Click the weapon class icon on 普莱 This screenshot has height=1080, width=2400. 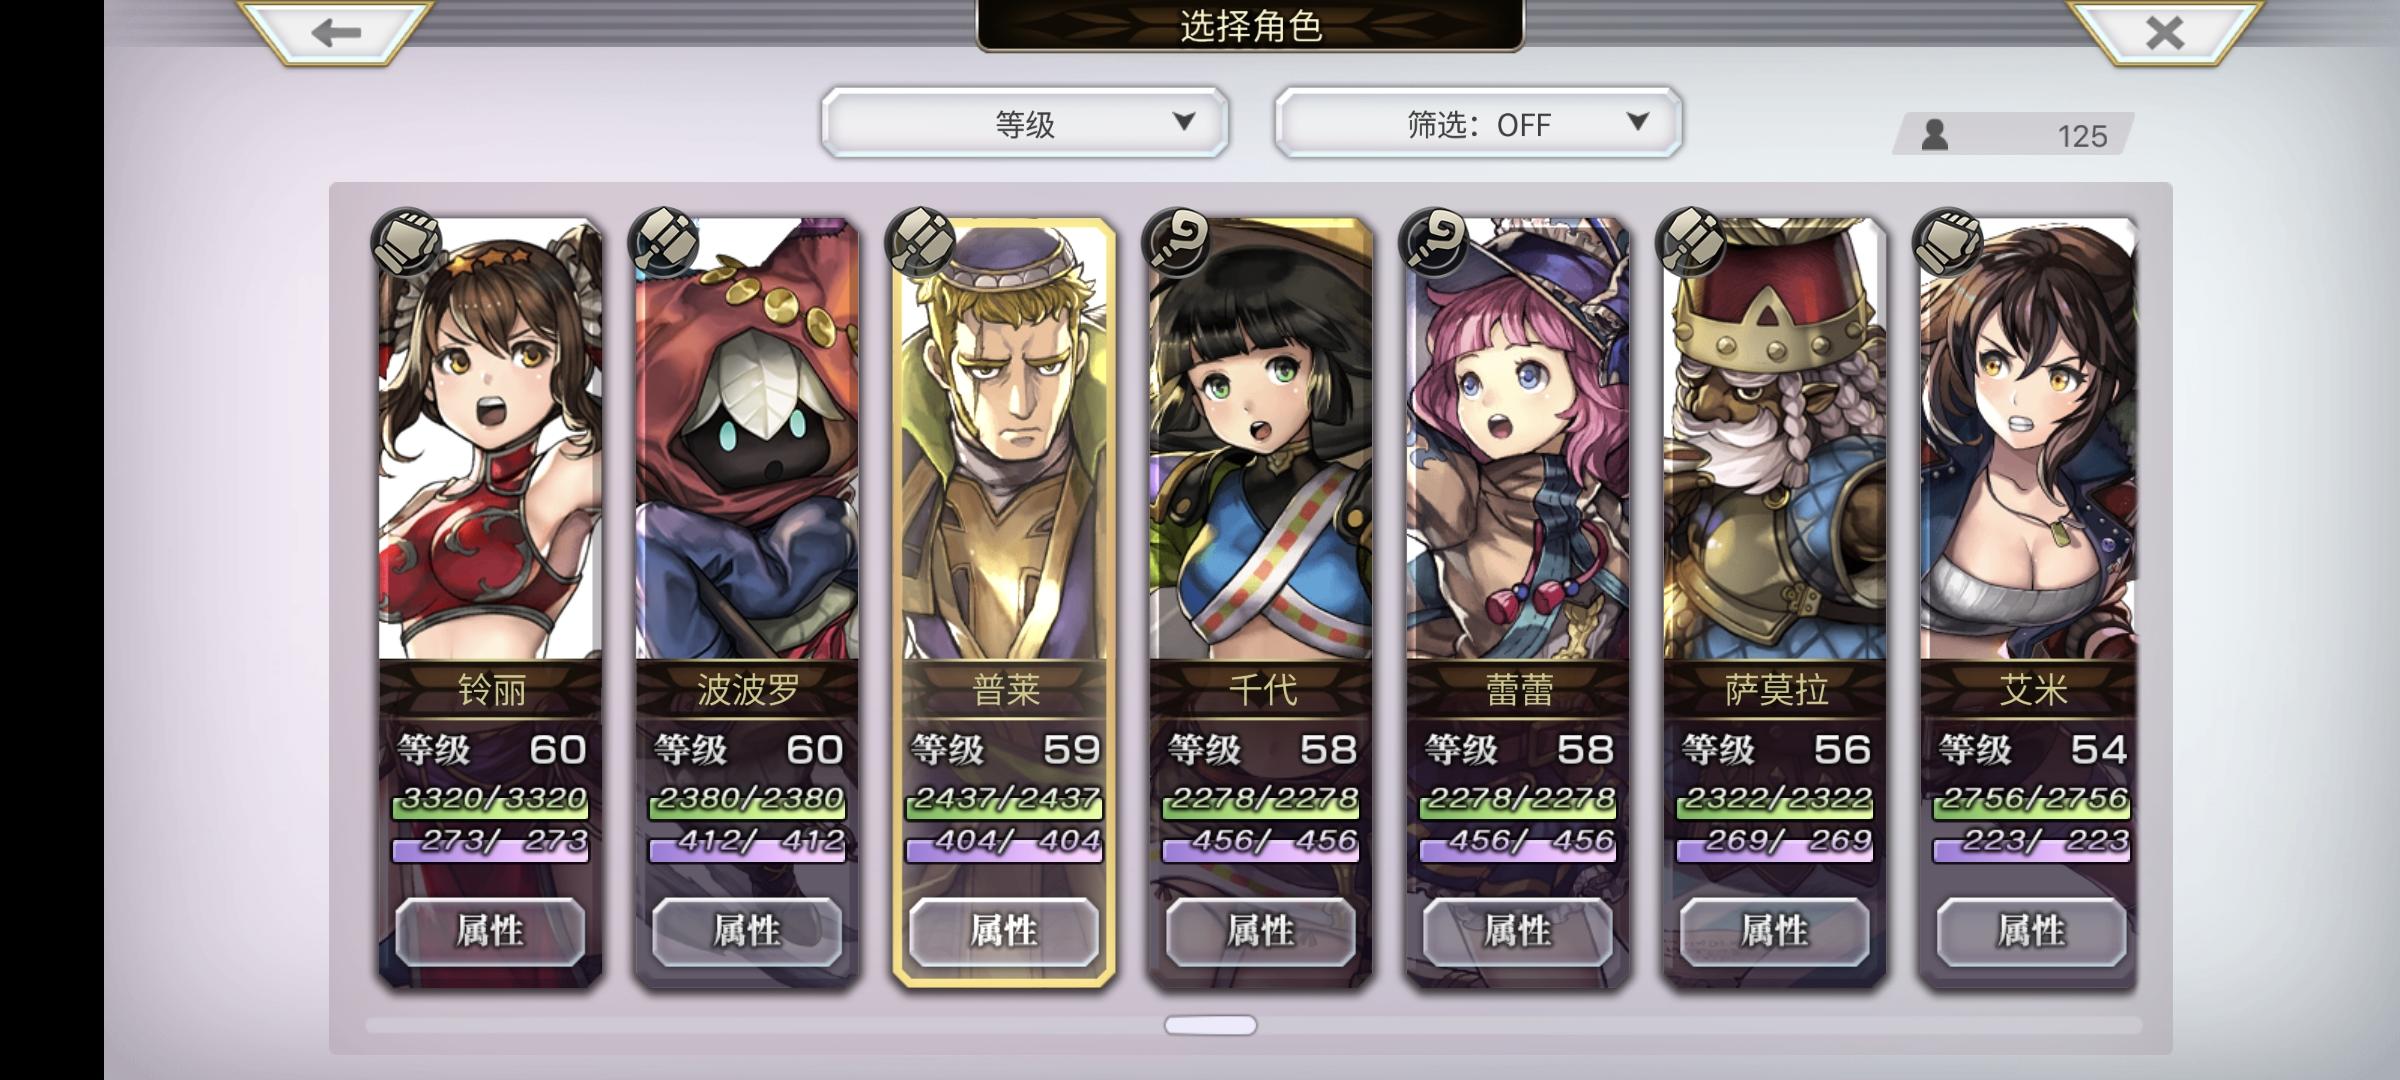pyautogui.click(x=920, y=242)
